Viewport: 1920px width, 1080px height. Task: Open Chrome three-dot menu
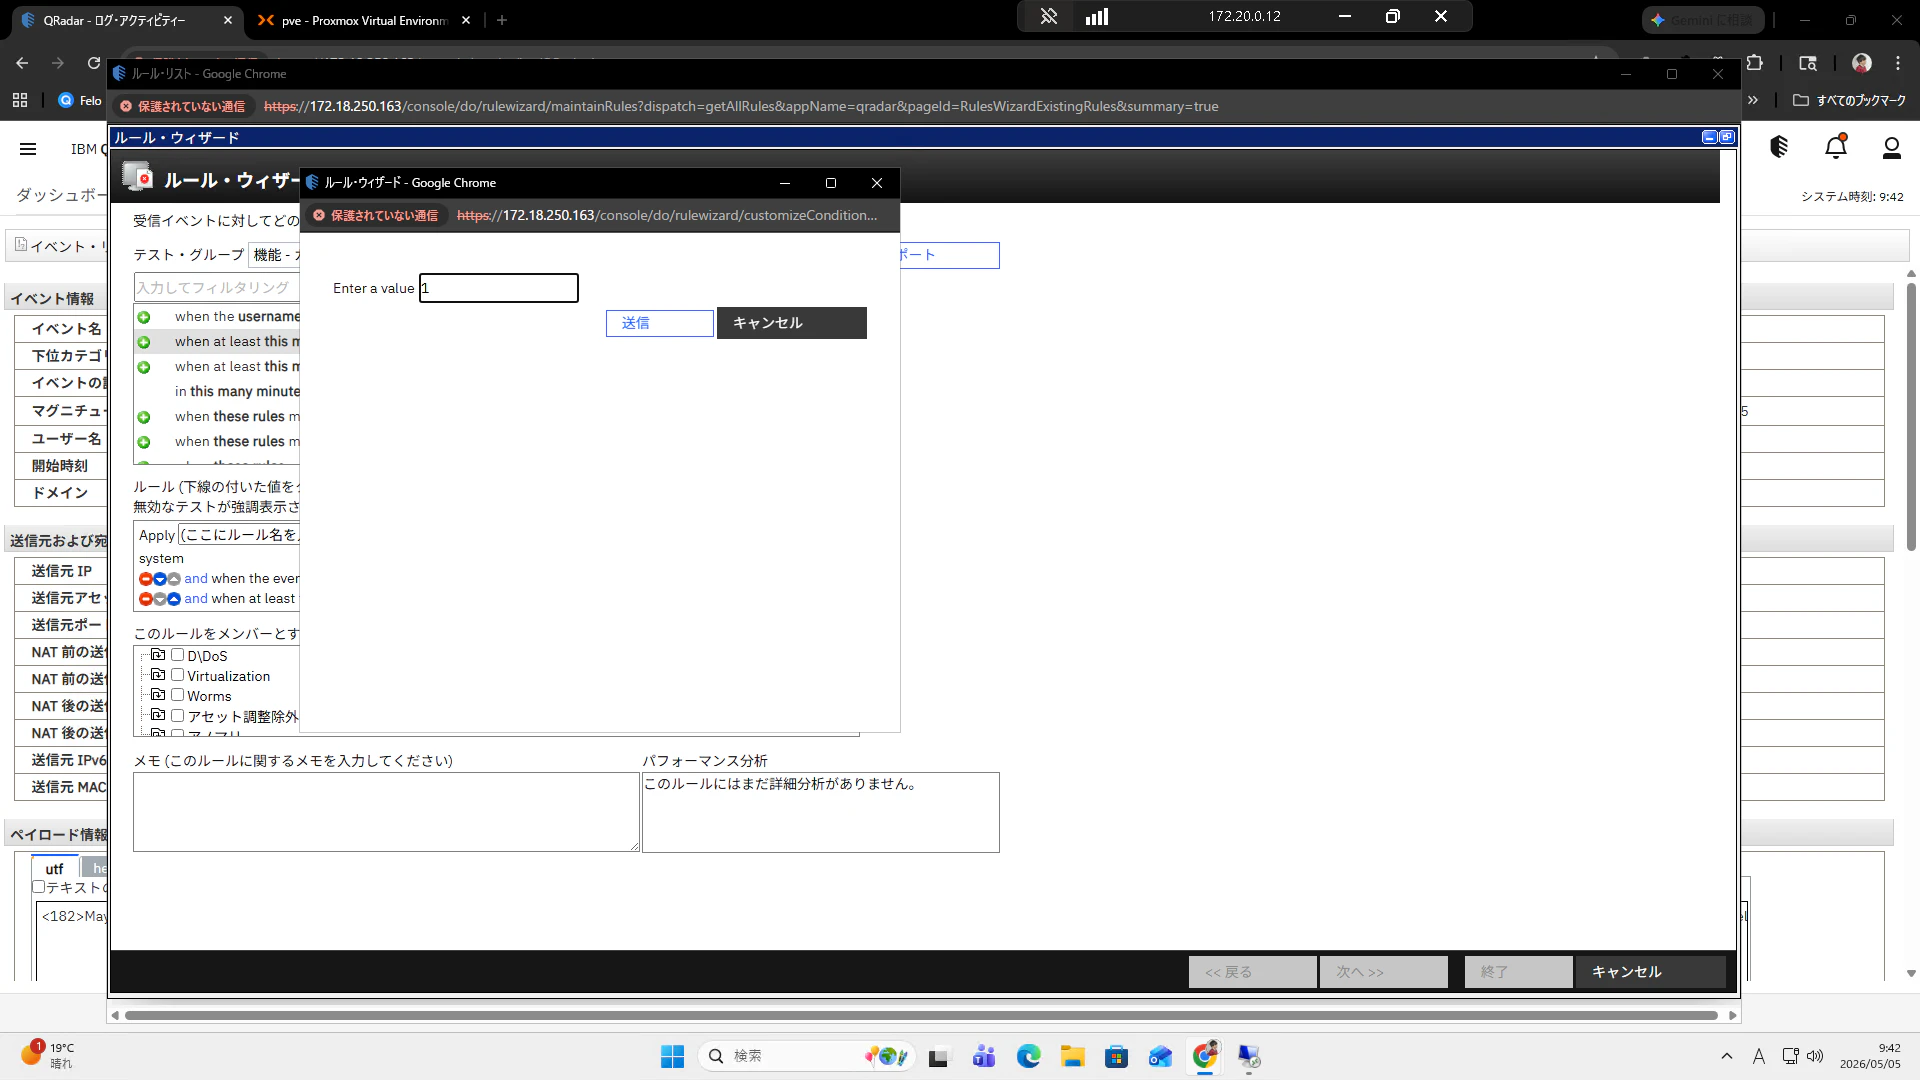[1898, 63]
